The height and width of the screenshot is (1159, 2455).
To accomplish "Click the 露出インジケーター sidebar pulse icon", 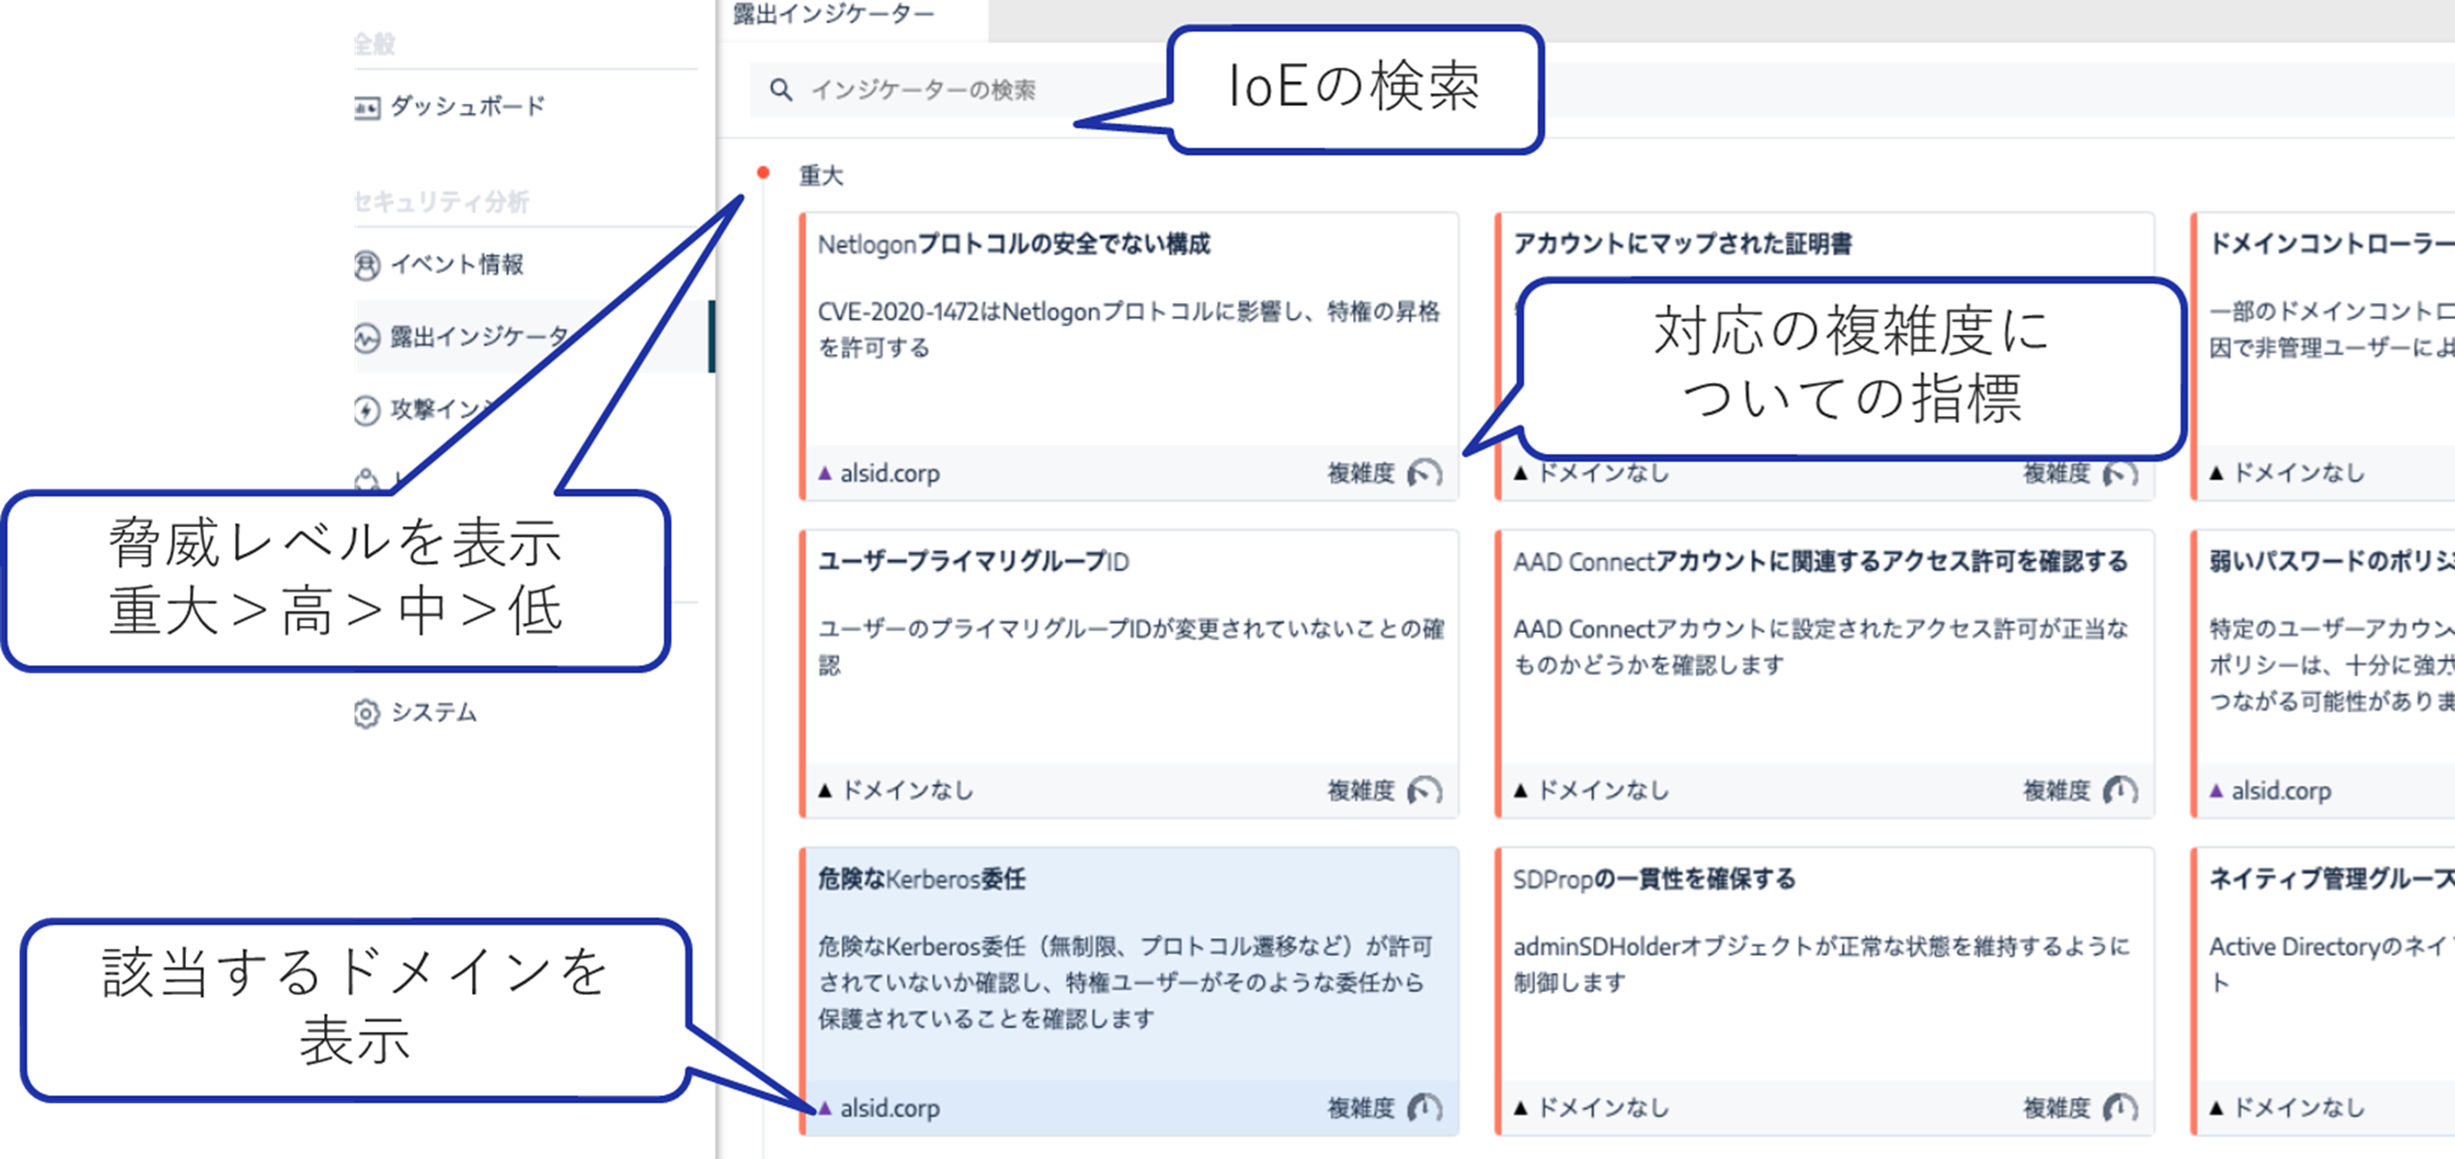I will (x=367, y=338).
